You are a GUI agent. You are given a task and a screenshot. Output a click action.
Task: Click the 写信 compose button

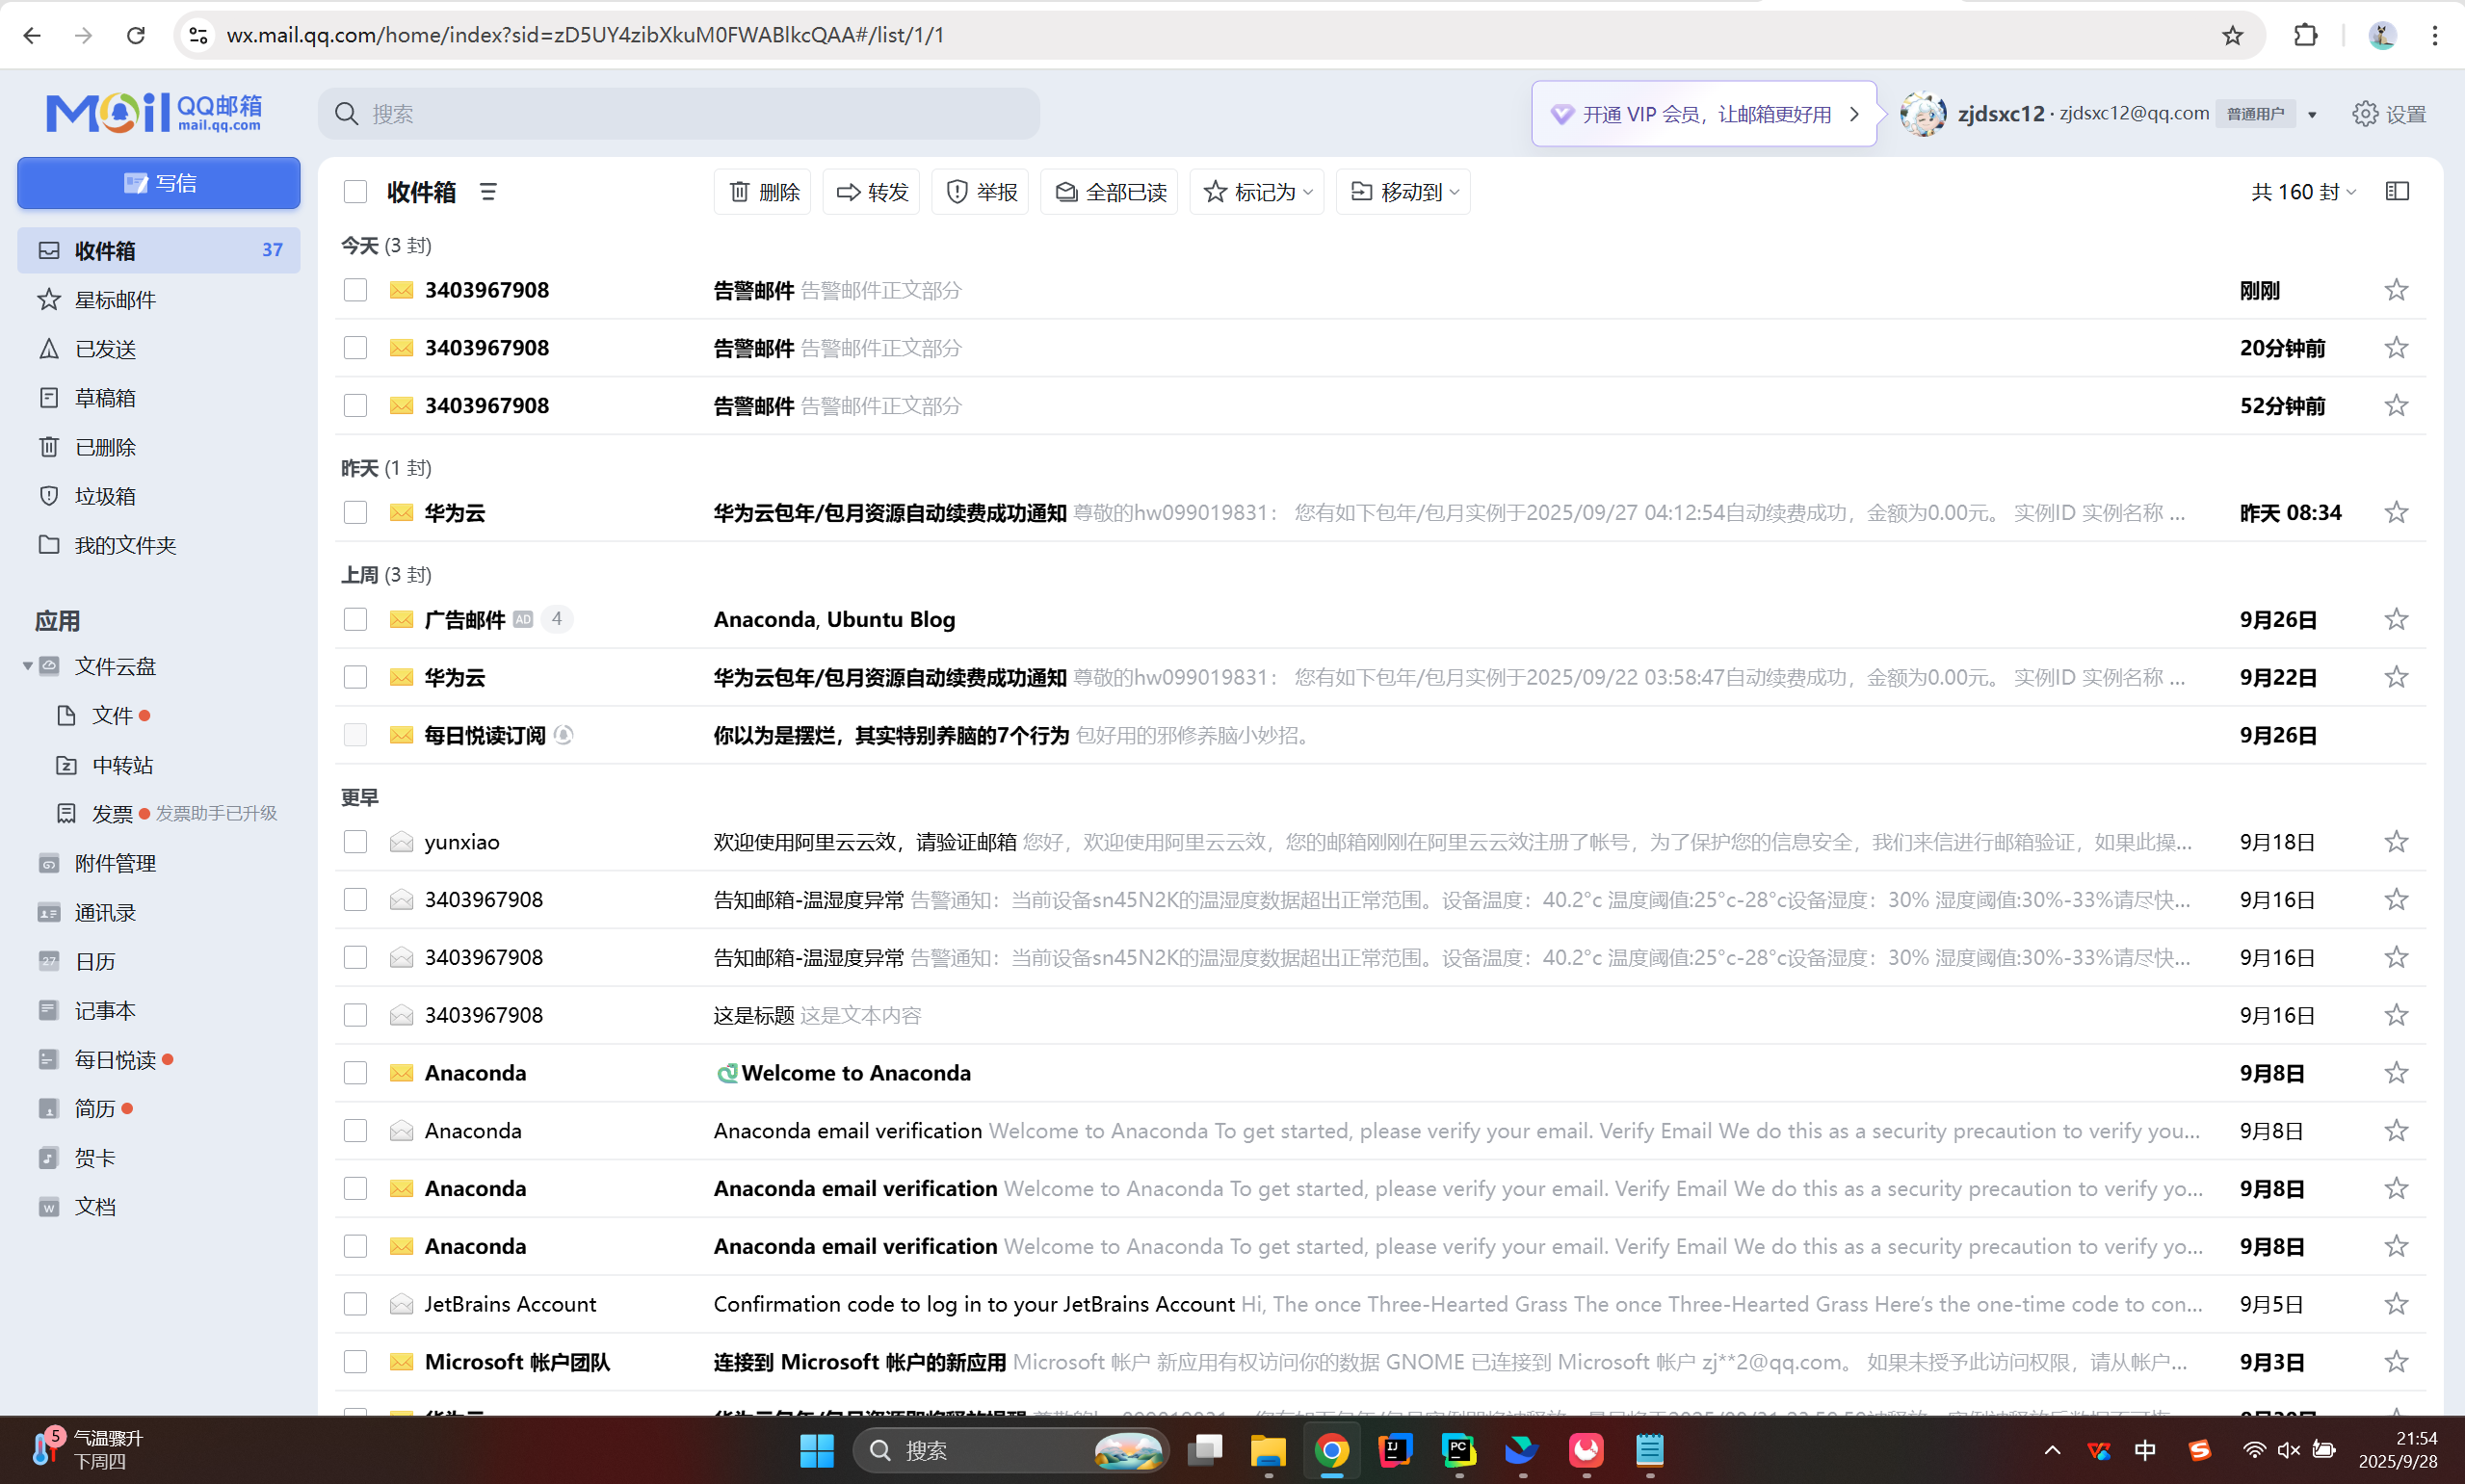pos(159,183)
